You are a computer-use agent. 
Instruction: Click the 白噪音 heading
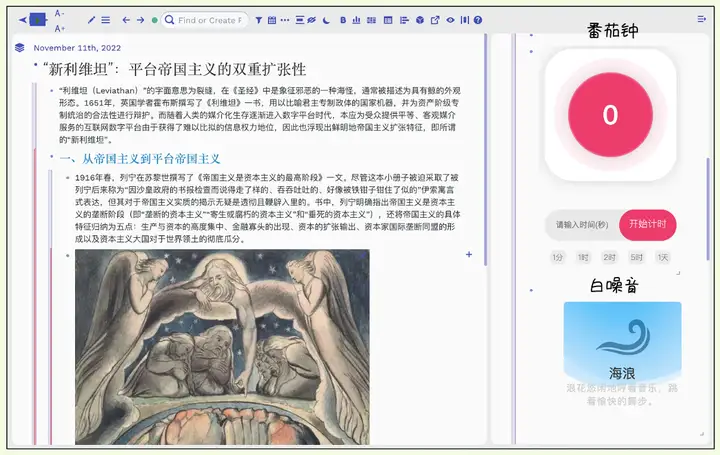[614, 286]
